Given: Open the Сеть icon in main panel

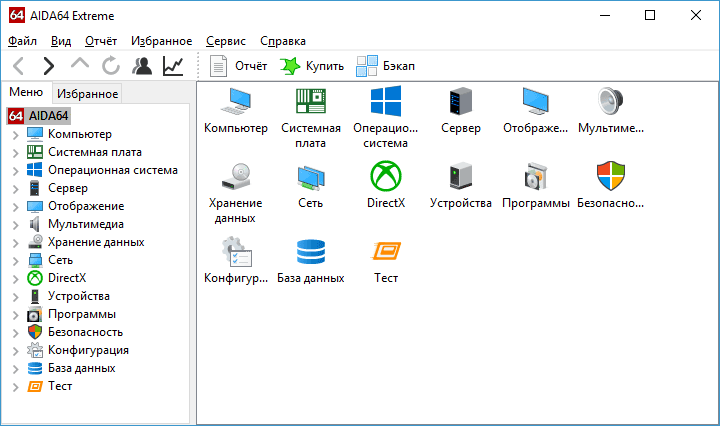Looking at the screenshot, I should click(x=311, y=178).
